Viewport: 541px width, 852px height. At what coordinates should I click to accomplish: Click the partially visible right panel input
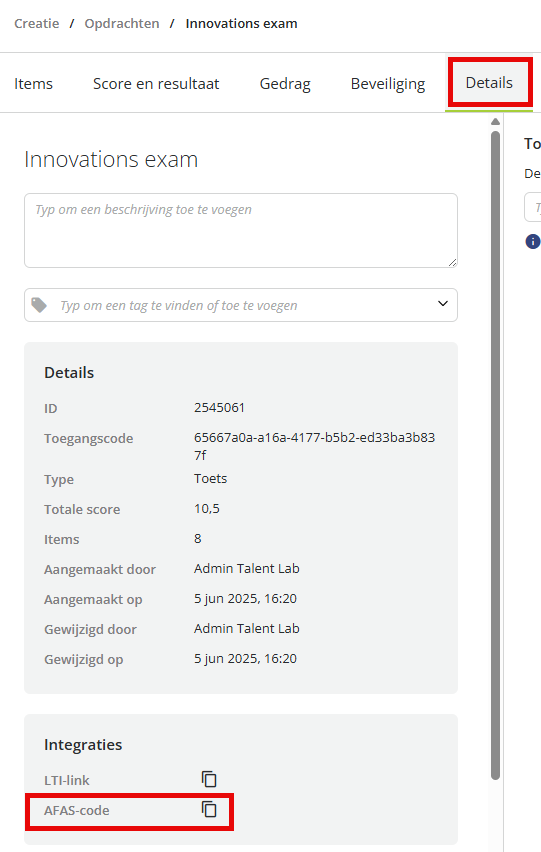pyautogui.click(x=533, y=207)
